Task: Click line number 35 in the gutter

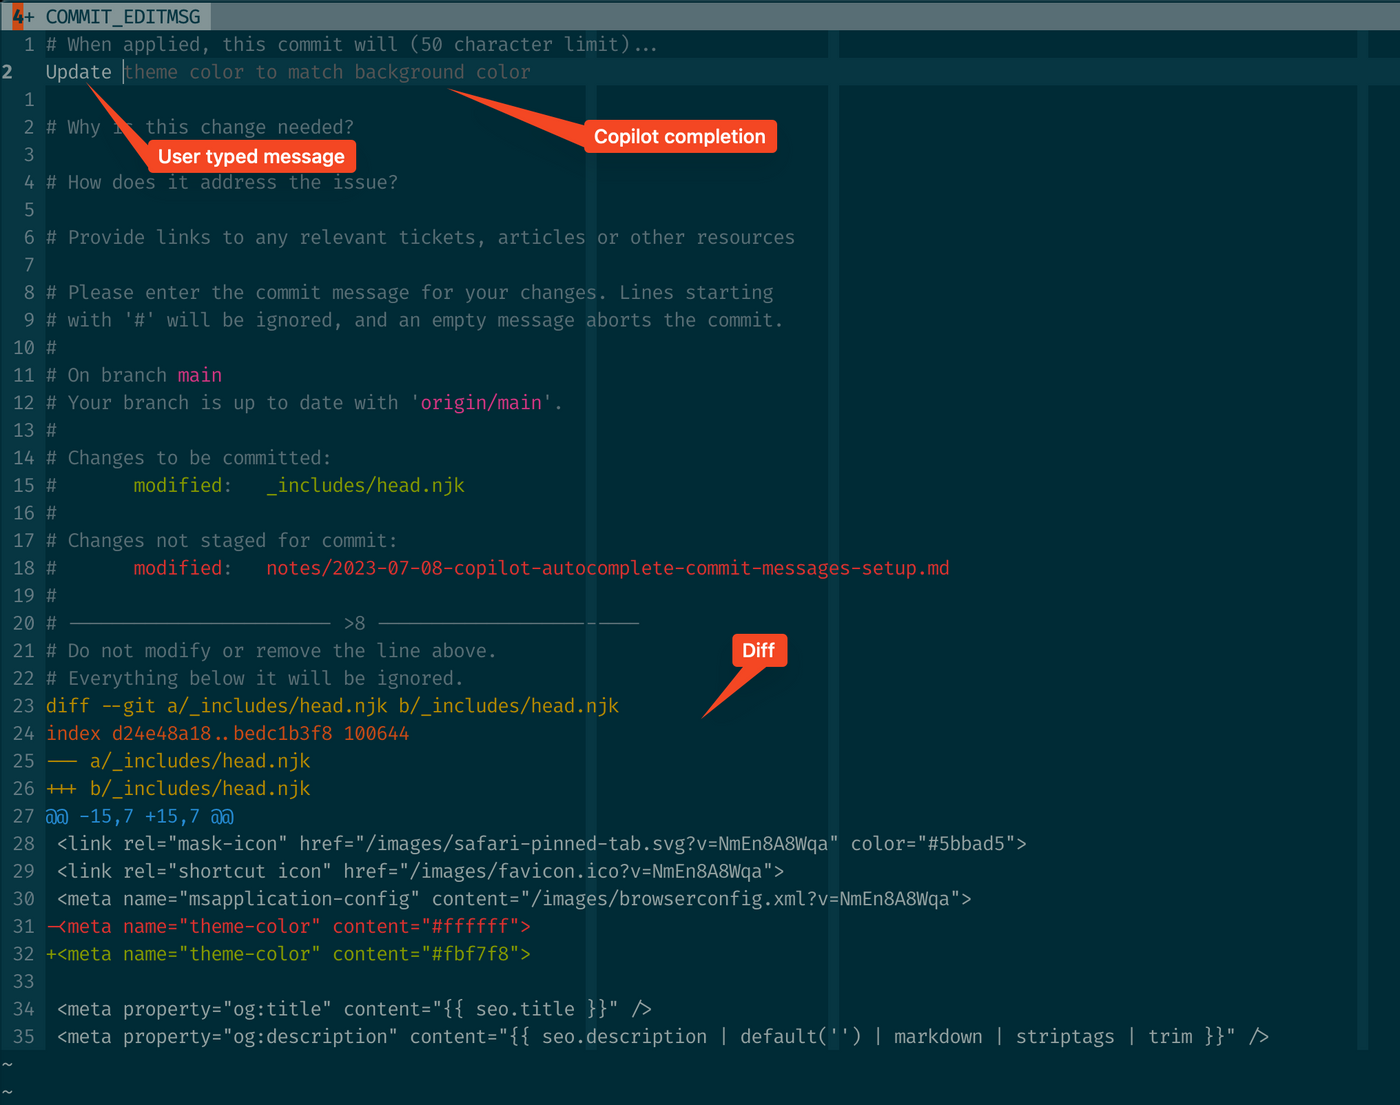Action: pyautogui.click(x=23, y=1037)
